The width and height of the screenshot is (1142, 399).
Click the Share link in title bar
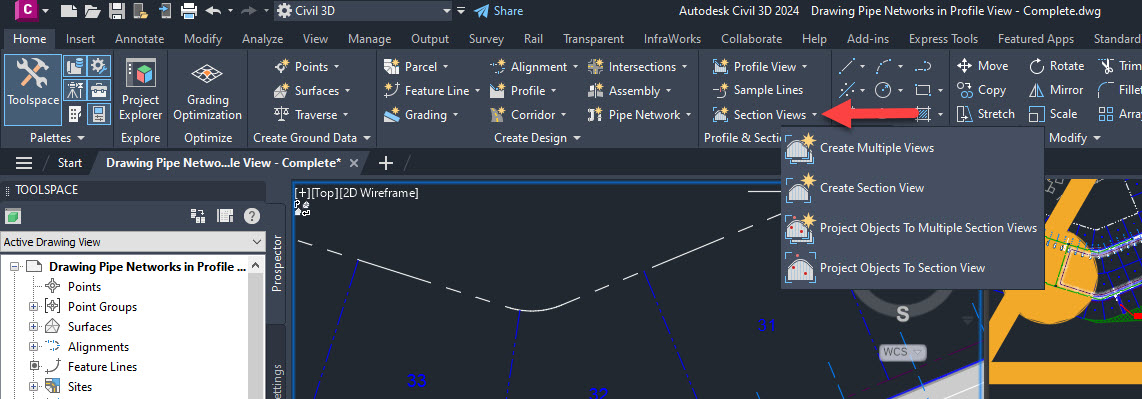tap(499, 11)
